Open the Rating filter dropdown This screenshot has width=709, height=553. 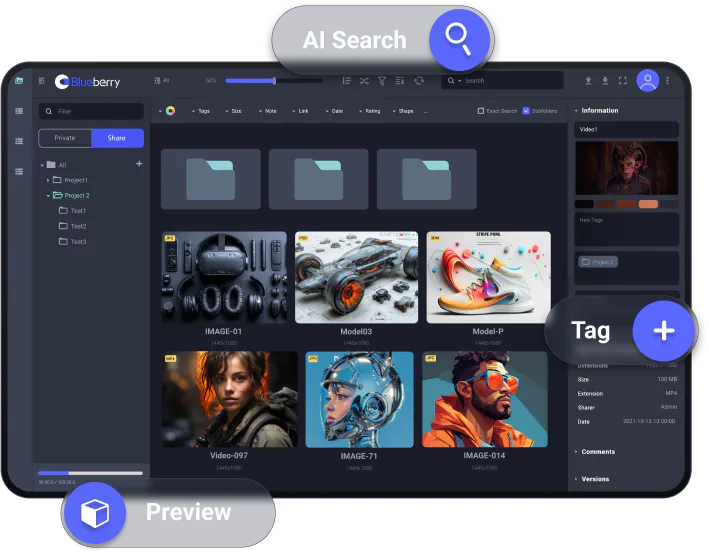click(x=369, y=111)
